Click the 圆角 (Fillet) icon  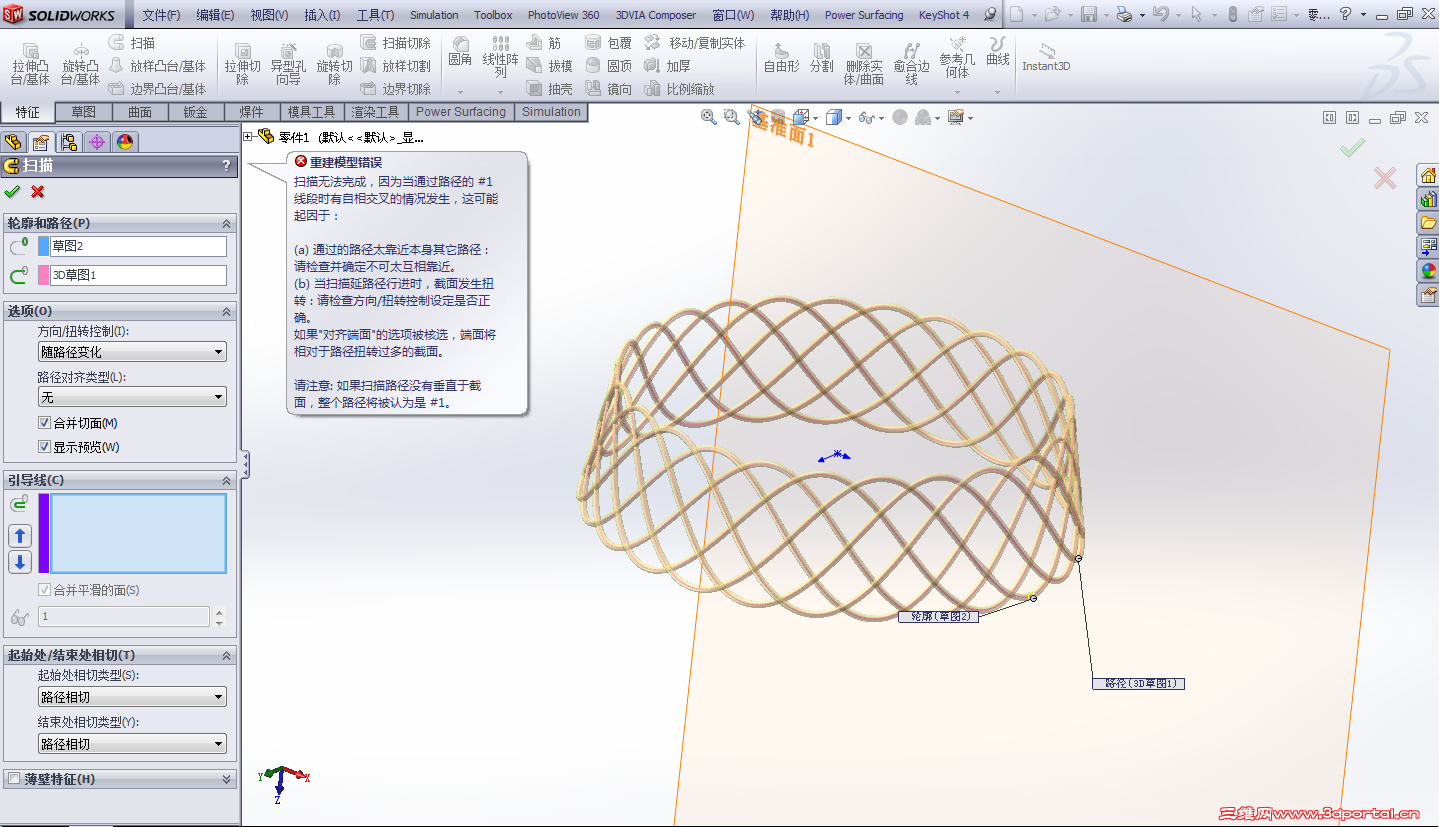click(459, 47)
